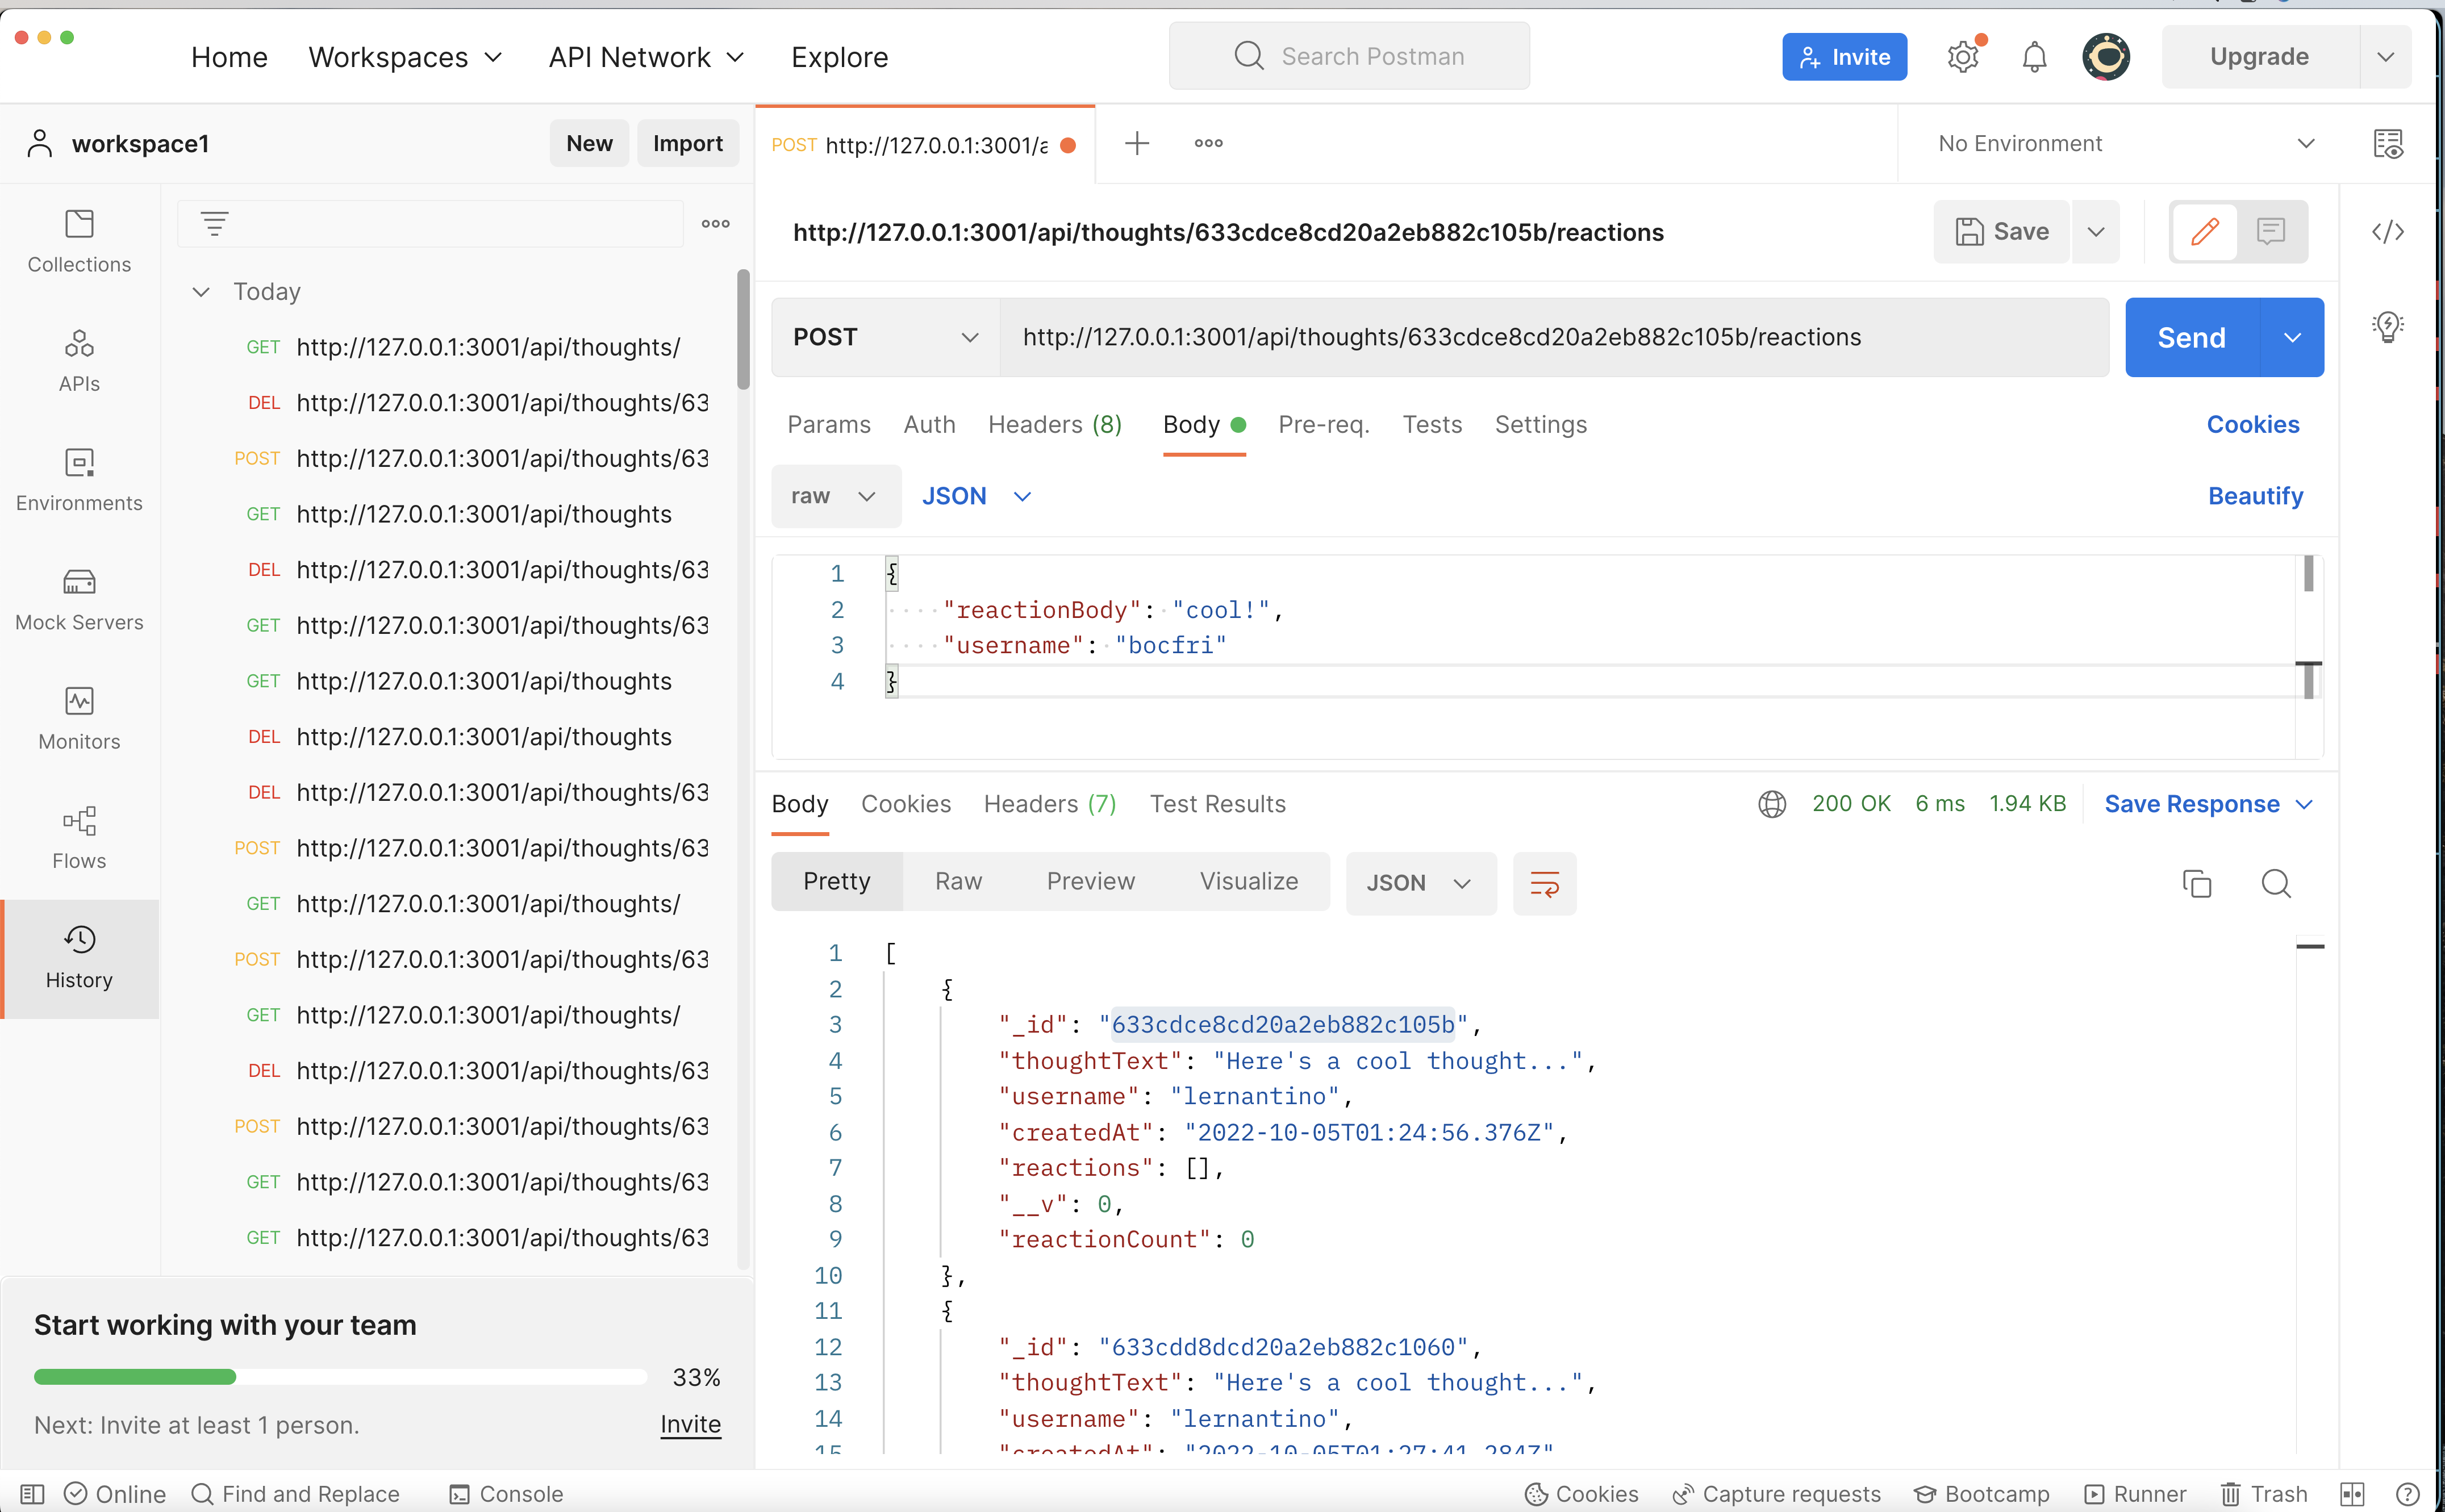Image resolution: width=2445 pixels, height=1512 pixels.
Task: Open the Console from status bar
Action: tap(506, 1494)
